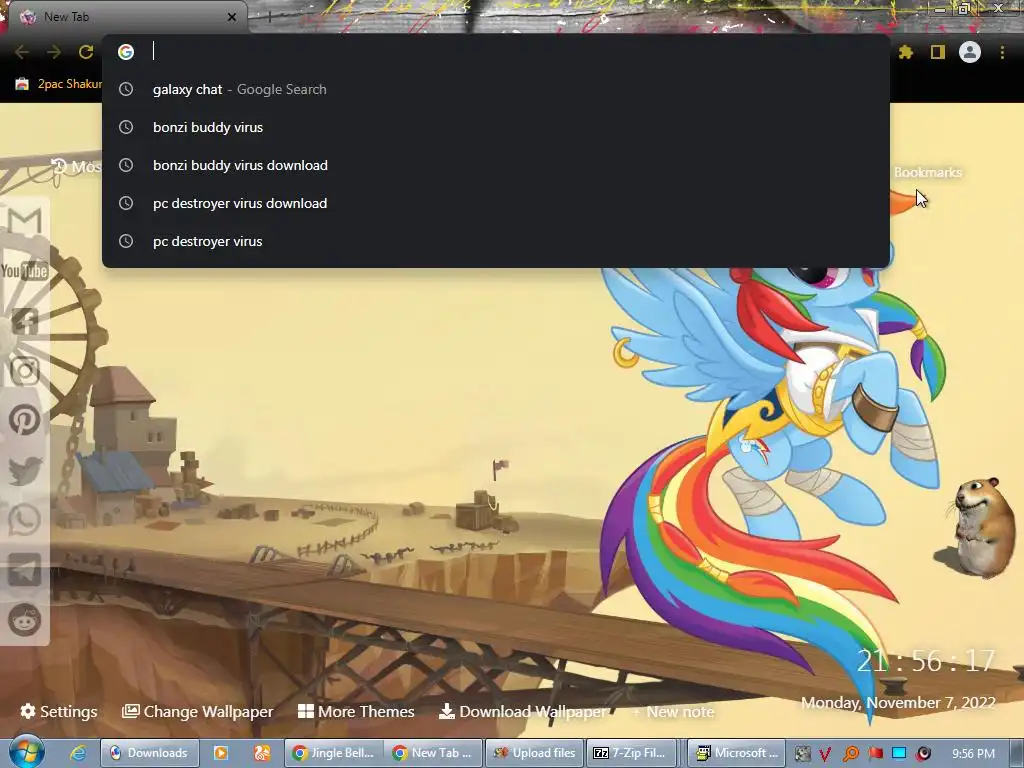Image resolution: width=1024 pixels, height=768 pixels.
Task: Open the UC Browser taskbar icon
Action: (262, 753)
